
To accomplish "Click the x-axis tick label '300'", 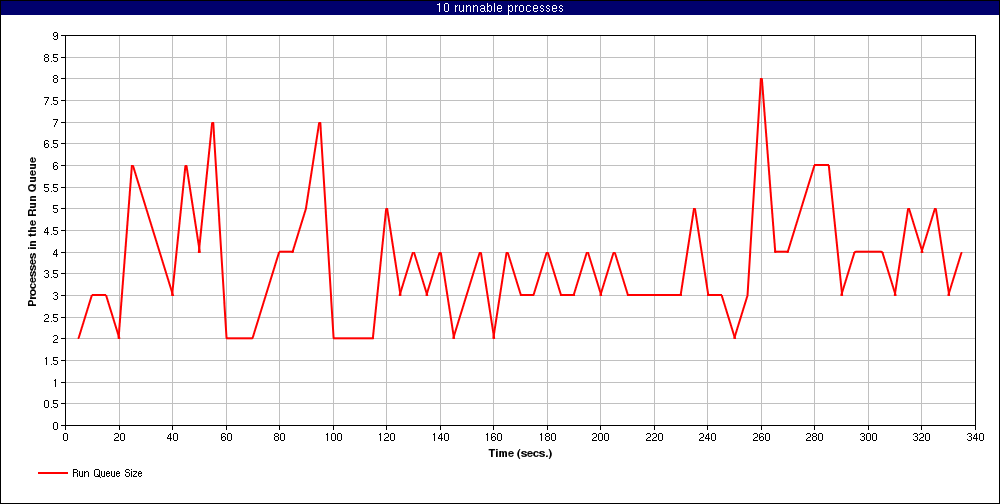I will [868, 438].
